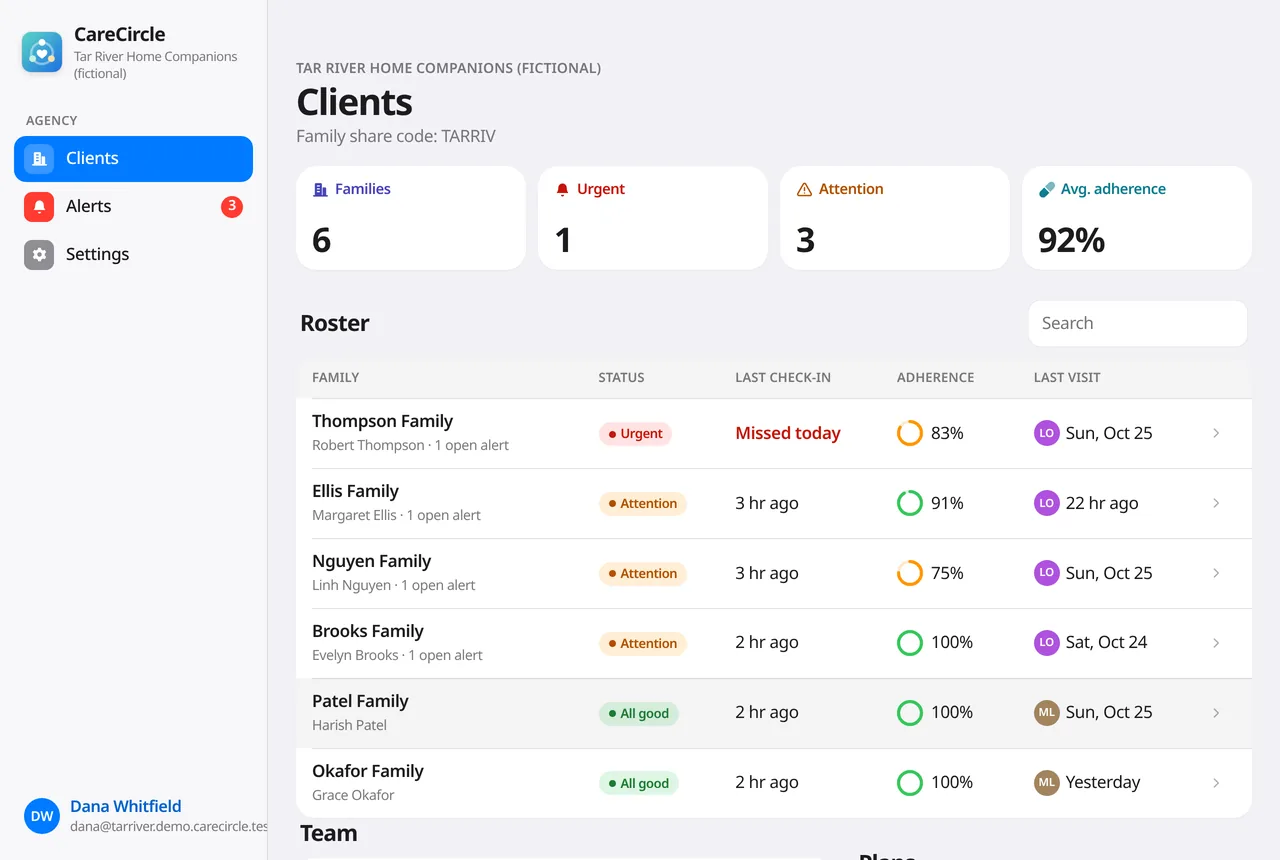This screenshot has width=1280, height=860.
Task: Click the Alerts bell icon in sidebar
Action: 39,206
